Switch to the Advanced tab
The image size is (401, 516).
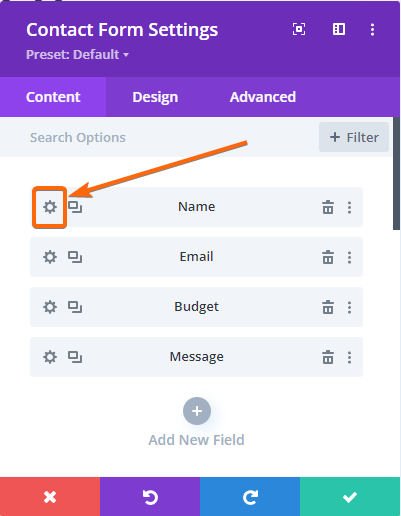pyautogui.click(x=263, y=97)
